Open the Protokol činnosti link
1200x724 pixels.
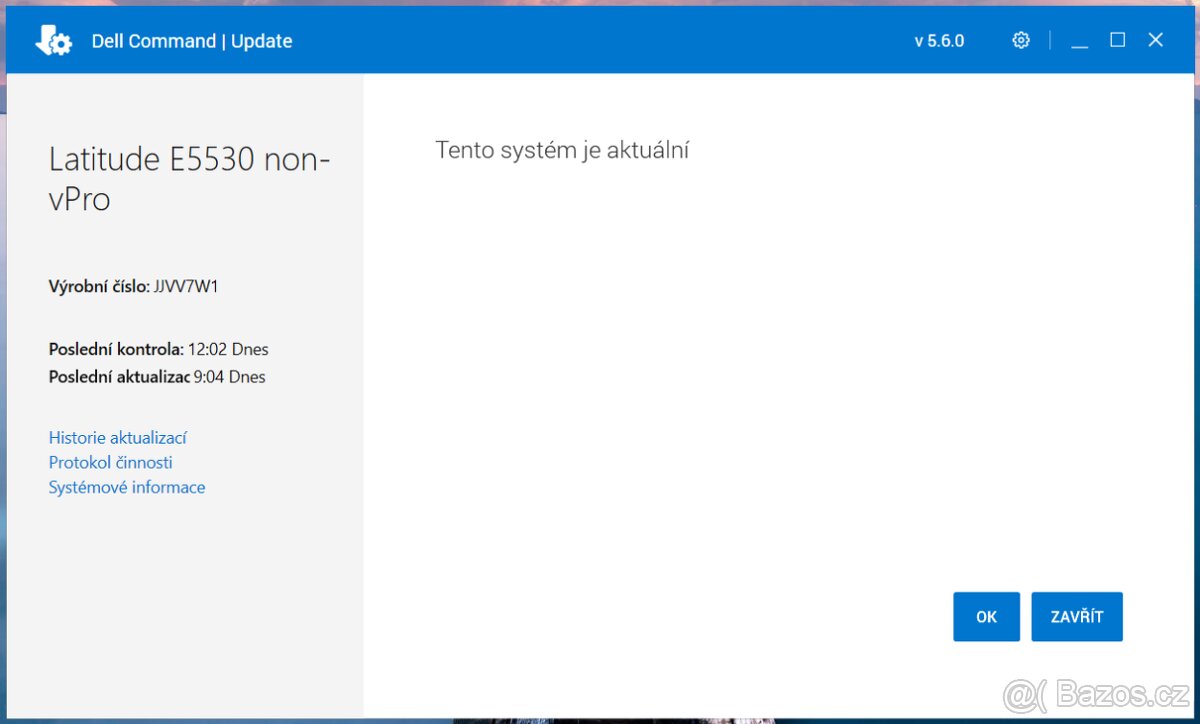(x=110, y=462)
